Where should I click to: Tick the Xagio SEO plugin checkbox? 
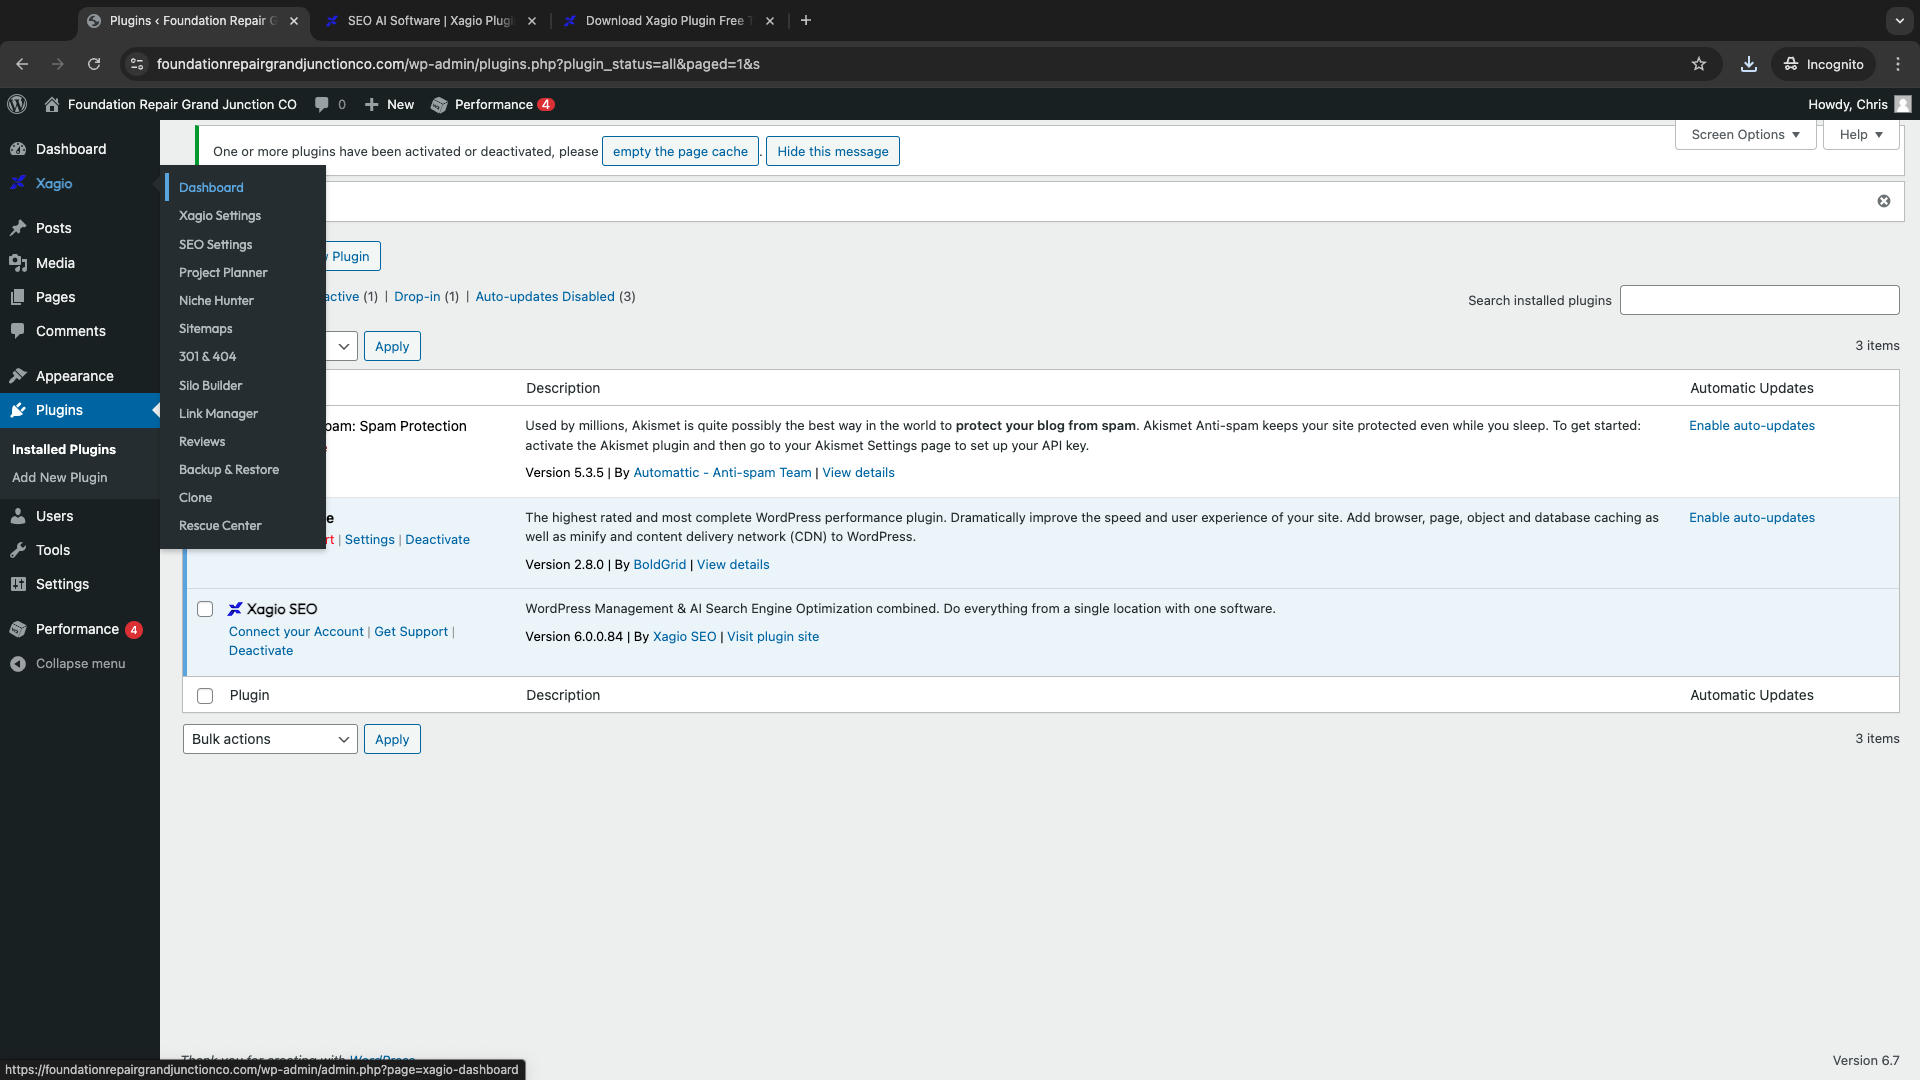[x=205, y=609]
